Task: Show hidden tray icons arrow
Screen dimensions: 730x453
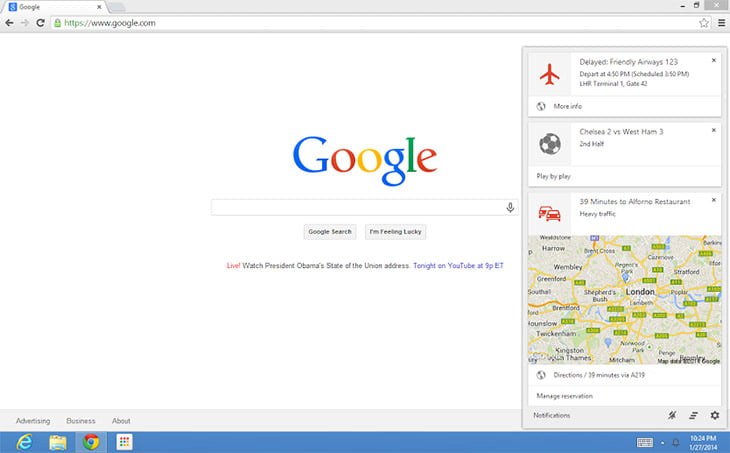Action: (662, 443)
